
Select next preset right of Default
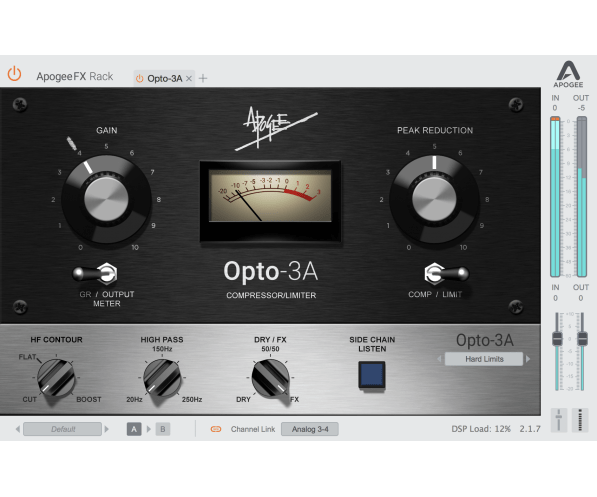(107, 429)
